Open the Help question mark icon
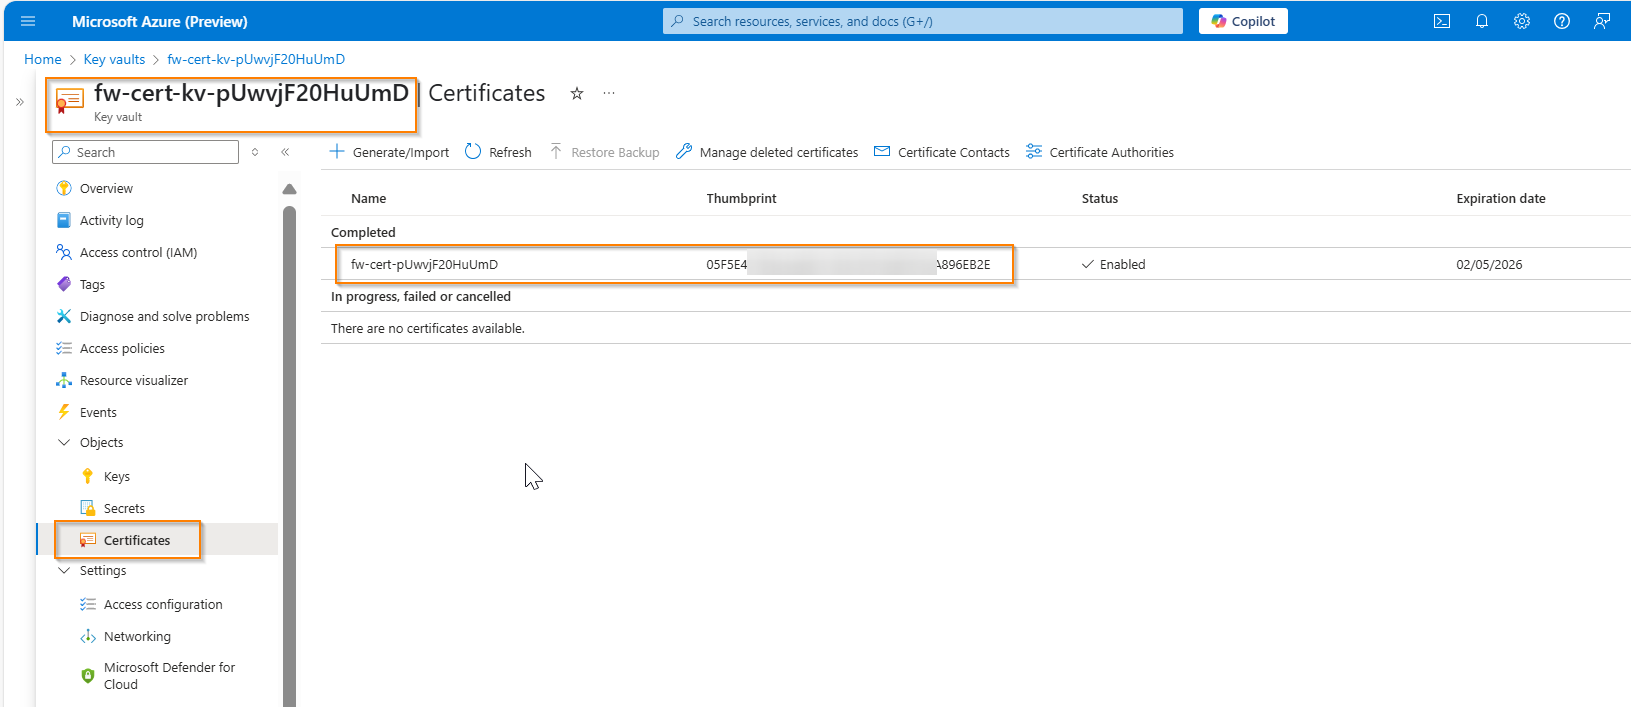Viewport: 1631px width, 707px height. 1562,21
